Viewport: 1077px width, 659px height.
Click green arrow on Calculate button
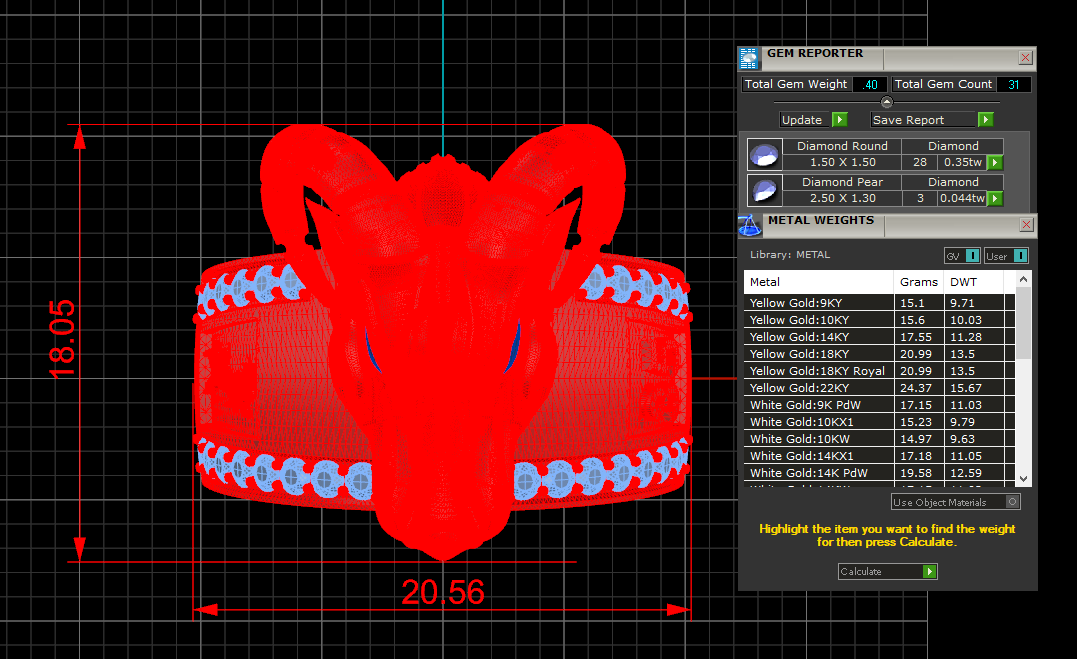[x=930, y=572]
